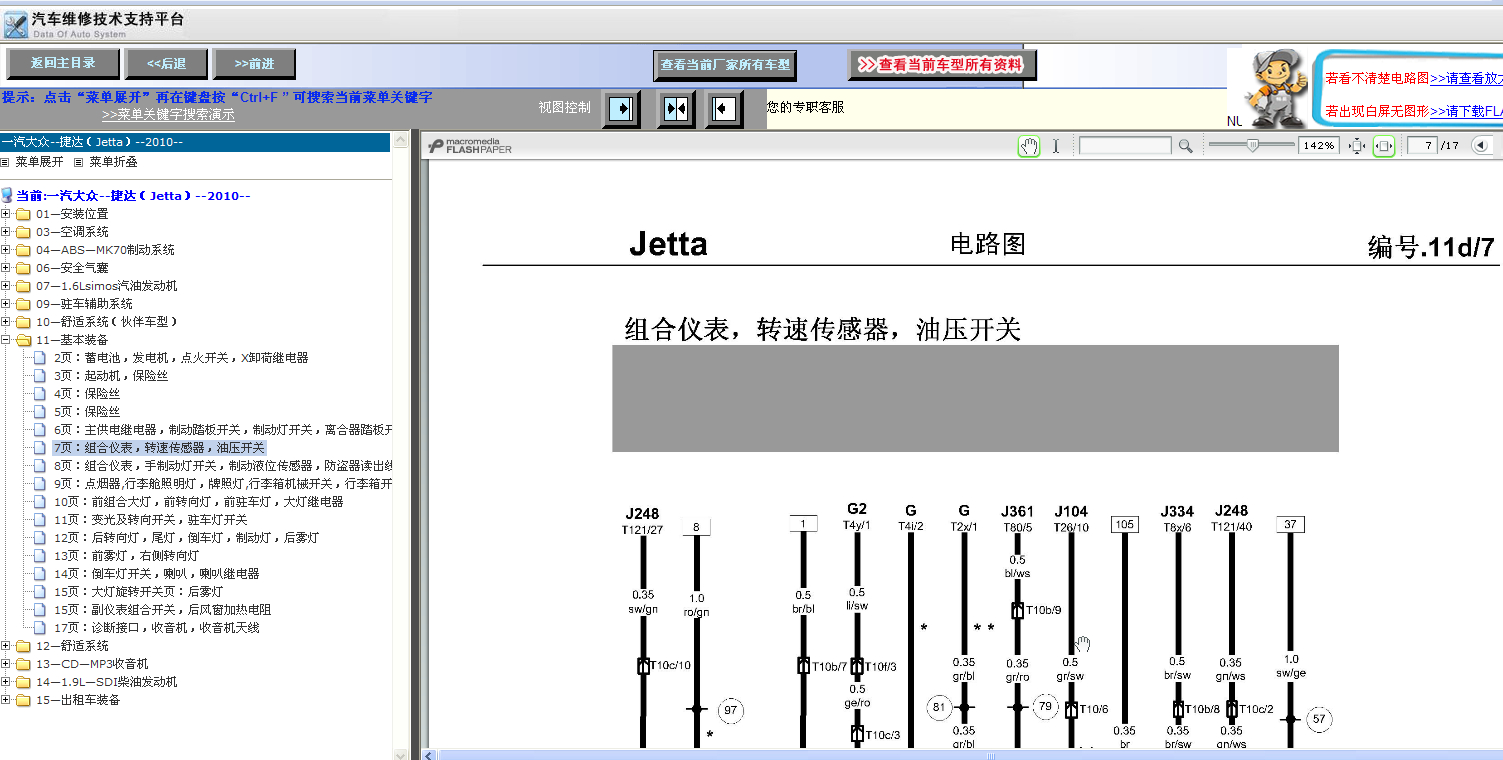Click folder icon of 15—出租车装备
The image size is (1503, 760).
[x=23, y=700]
